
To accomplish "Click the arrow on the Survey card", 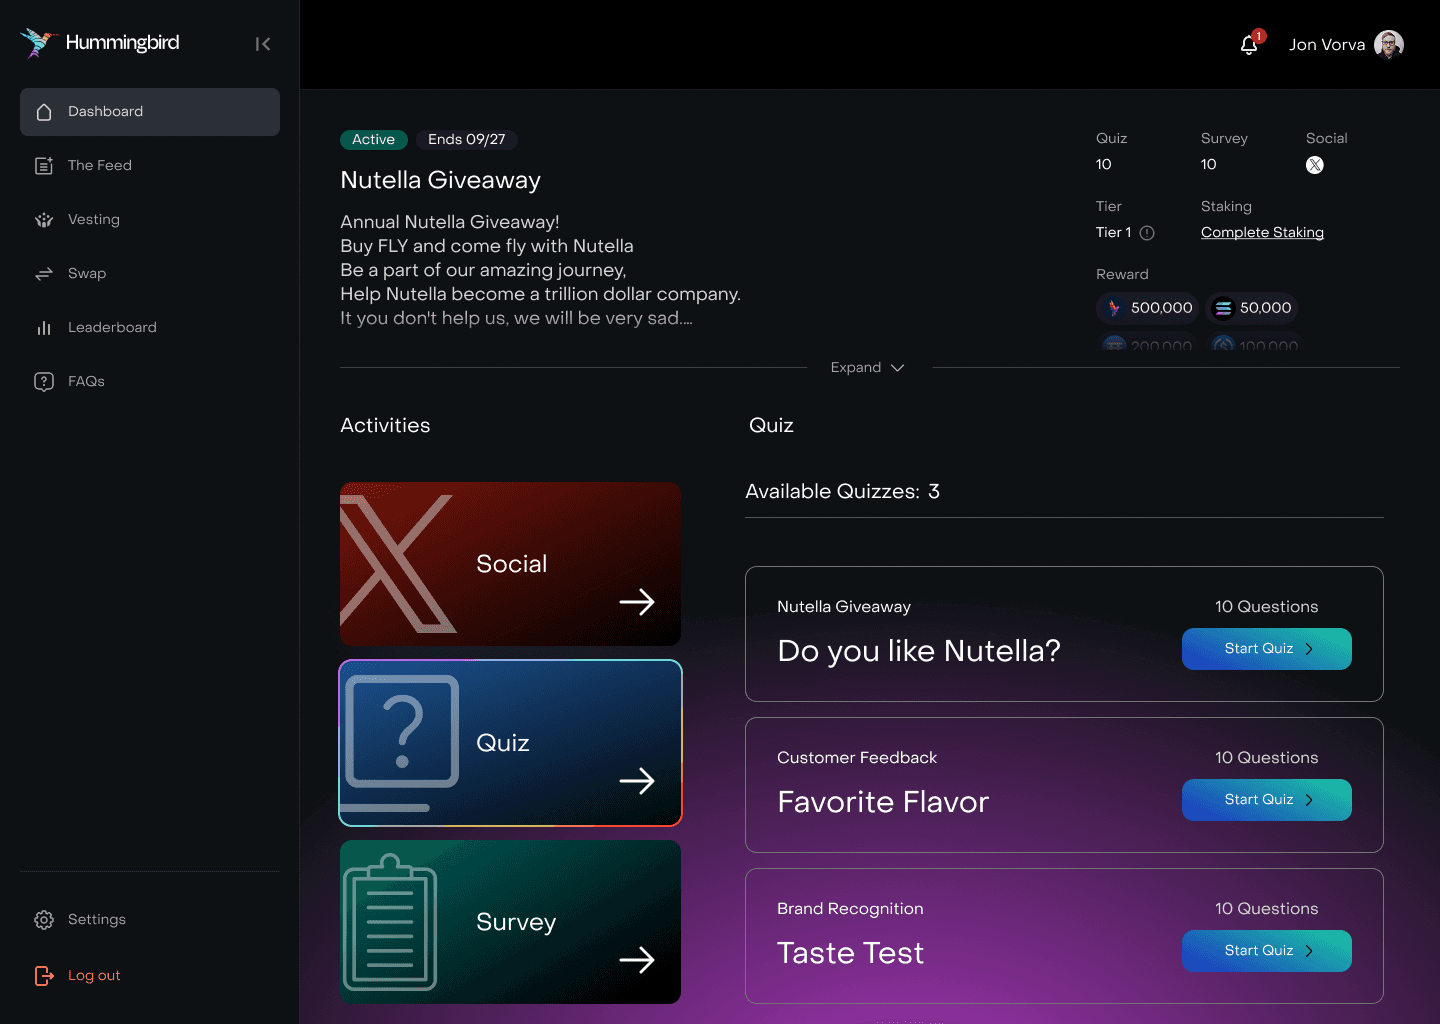I will click(637, 960).
